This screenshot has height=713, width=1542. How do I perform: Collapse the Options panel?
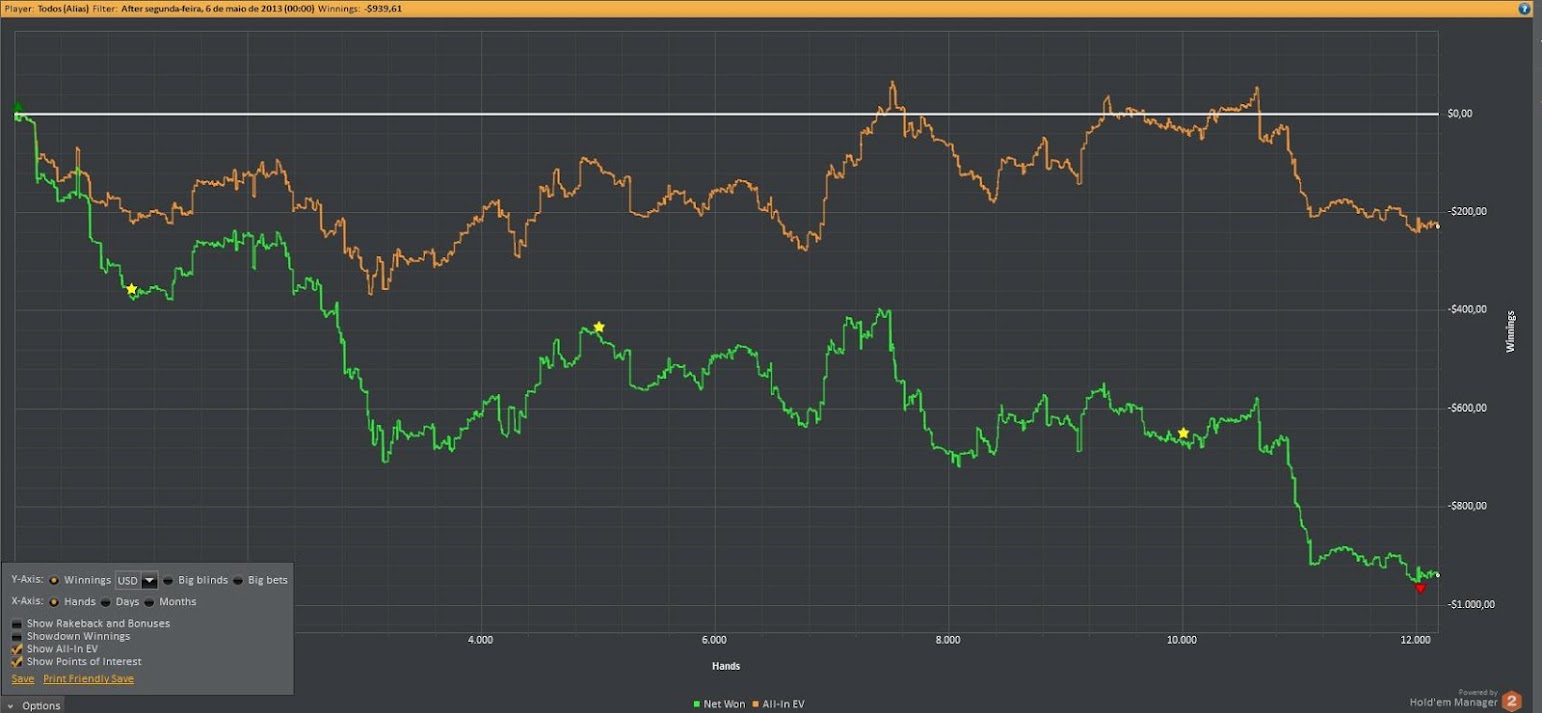pos(34,705)
